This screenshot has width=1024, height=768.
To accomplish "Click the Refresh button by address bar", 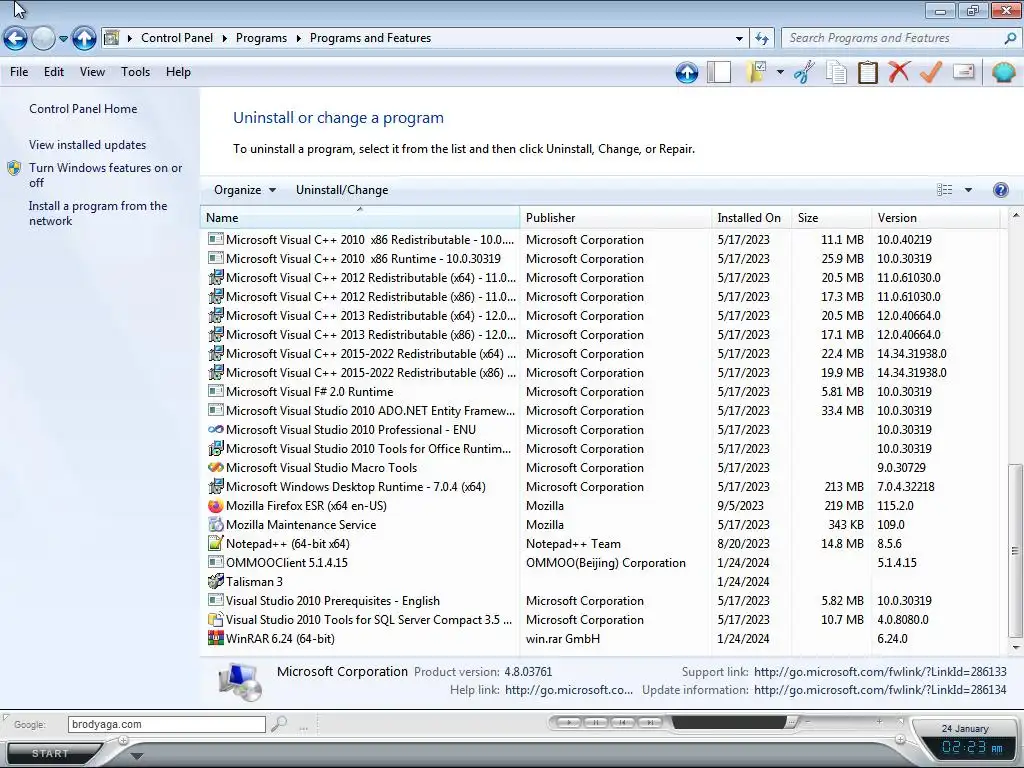I will click(761, 39).
